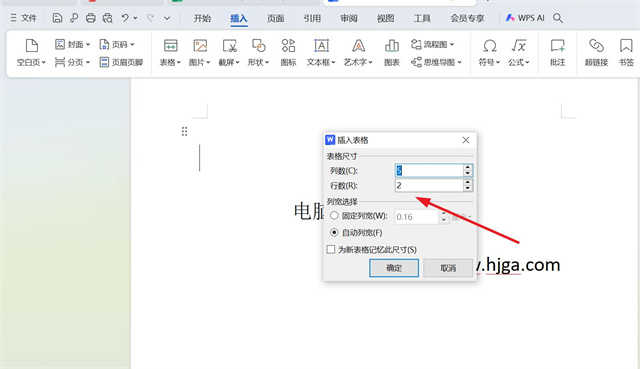The image size is (640, 369).
Task: Switch to the 插入 tab
Action: pyautogui.click(x=239, y=18)
